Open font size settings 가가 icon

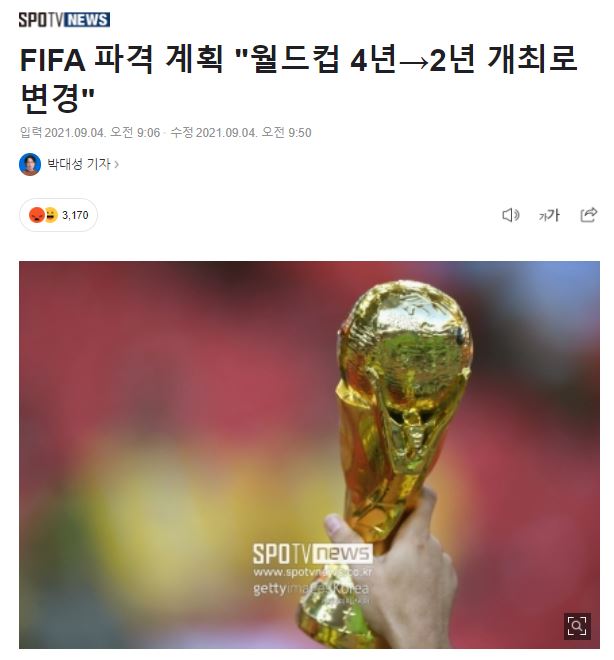[549, 216]
